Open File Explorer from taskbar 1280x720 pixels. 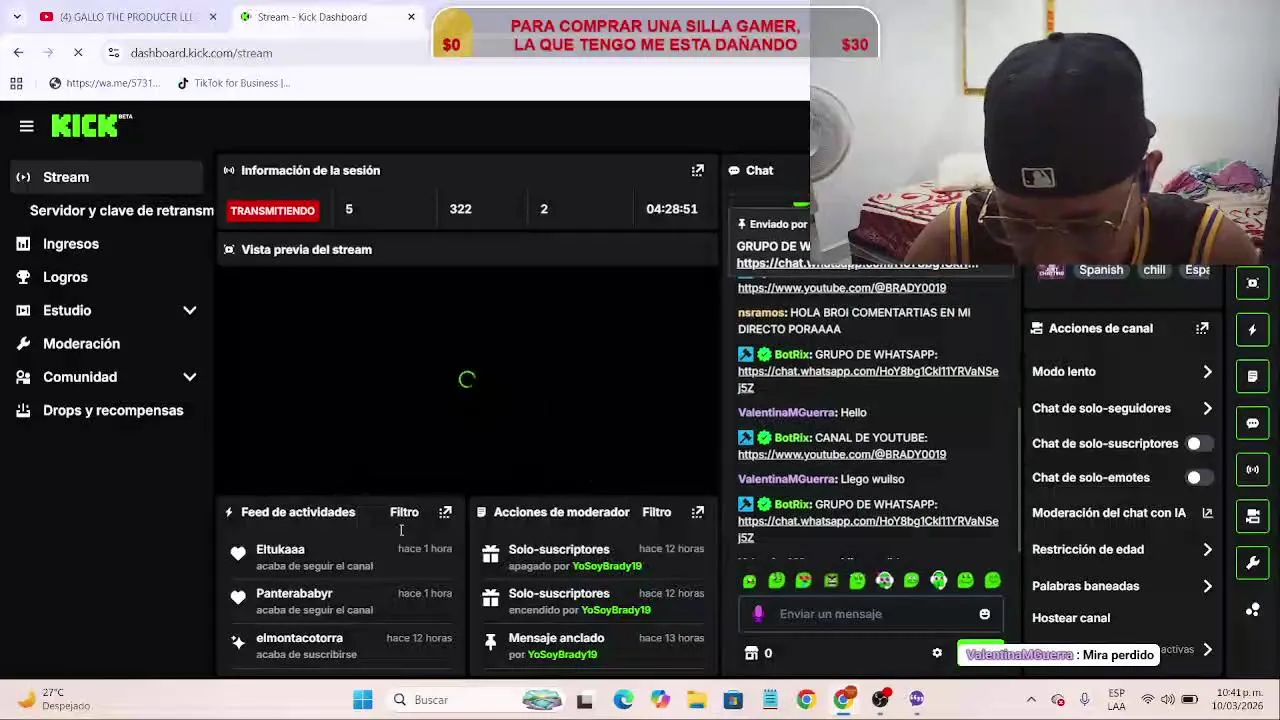point(696,700)
